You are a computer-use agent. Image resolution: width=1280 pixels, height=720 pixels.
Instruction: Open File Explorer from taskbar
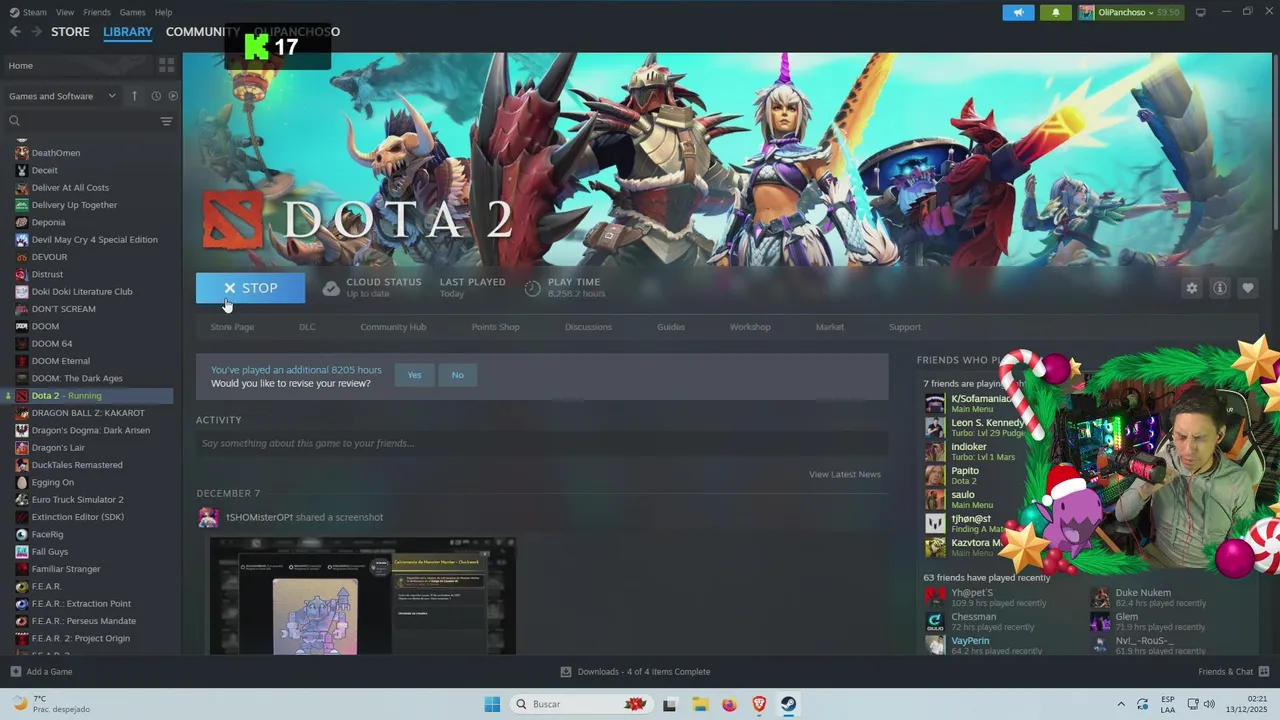click(x=699, y=704)
